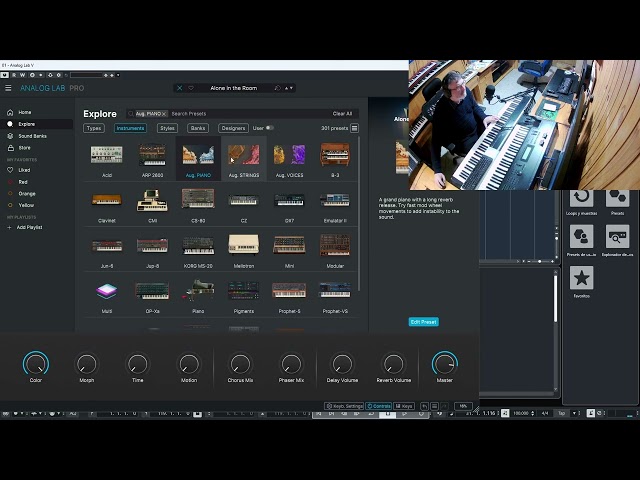Select Explore in the sidebar
Image resolution: width=640 pixels, height=480 pixels.
tap(27, 124)
